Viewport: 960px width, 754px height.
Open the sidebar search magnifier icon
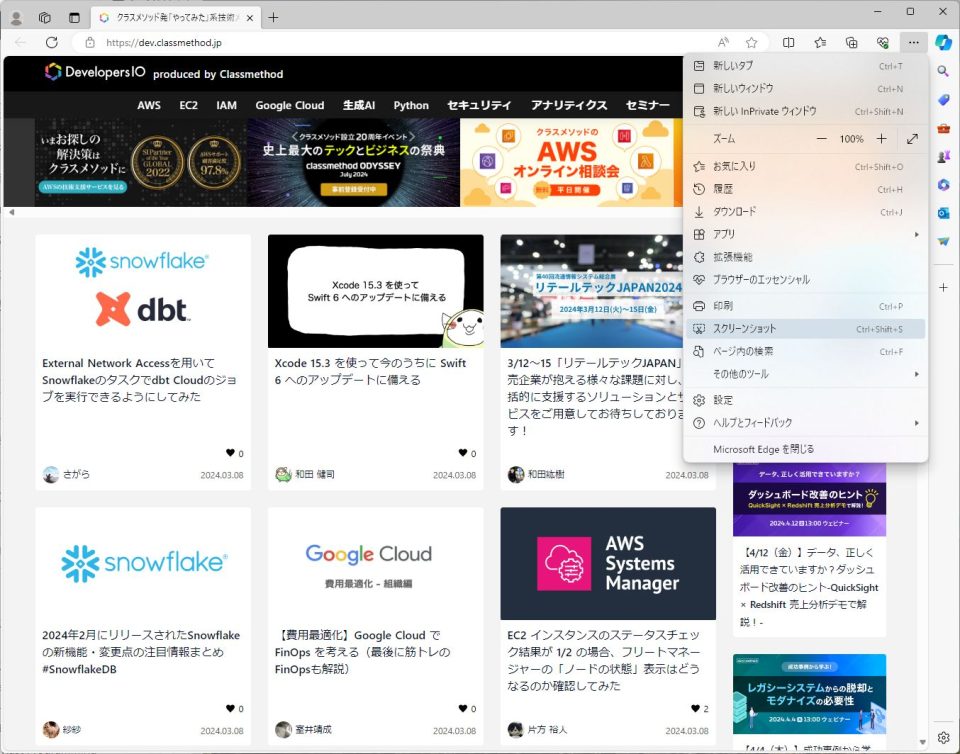click(944, 71)
